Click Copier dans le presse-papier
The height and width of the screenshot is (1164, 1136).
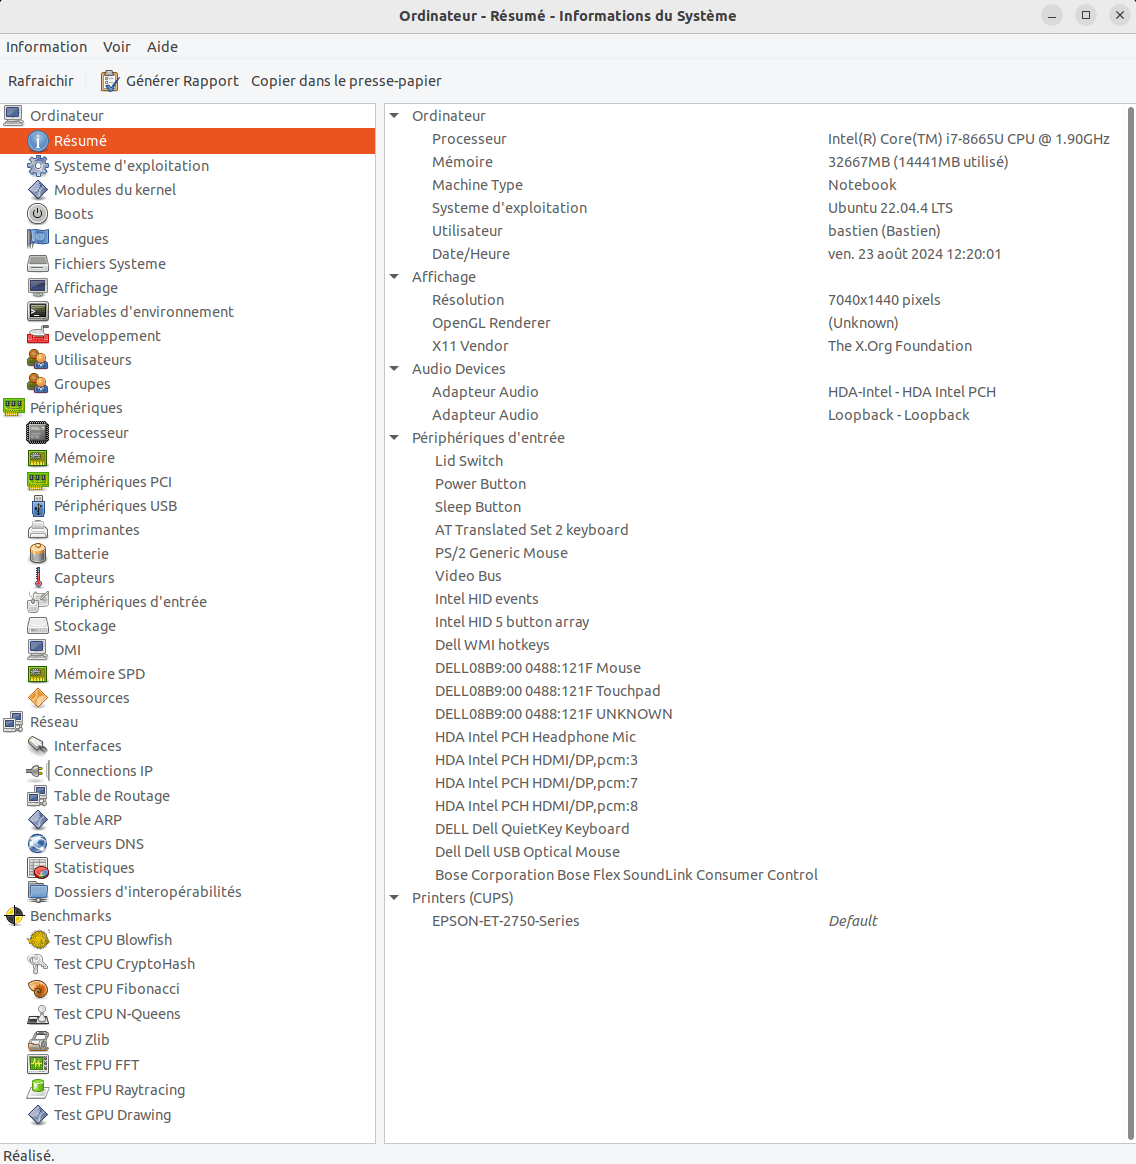(x=346, y=81)
